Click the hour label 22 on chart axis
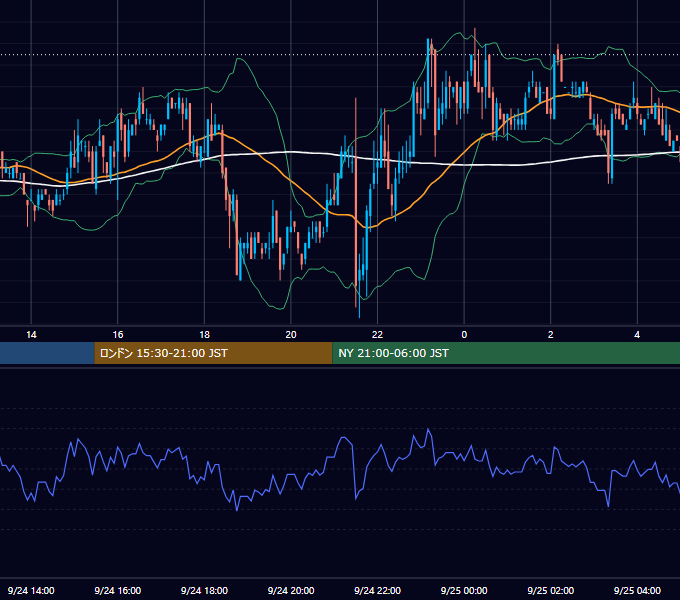The width and height of the screenshot is (680, 600). 377,335
